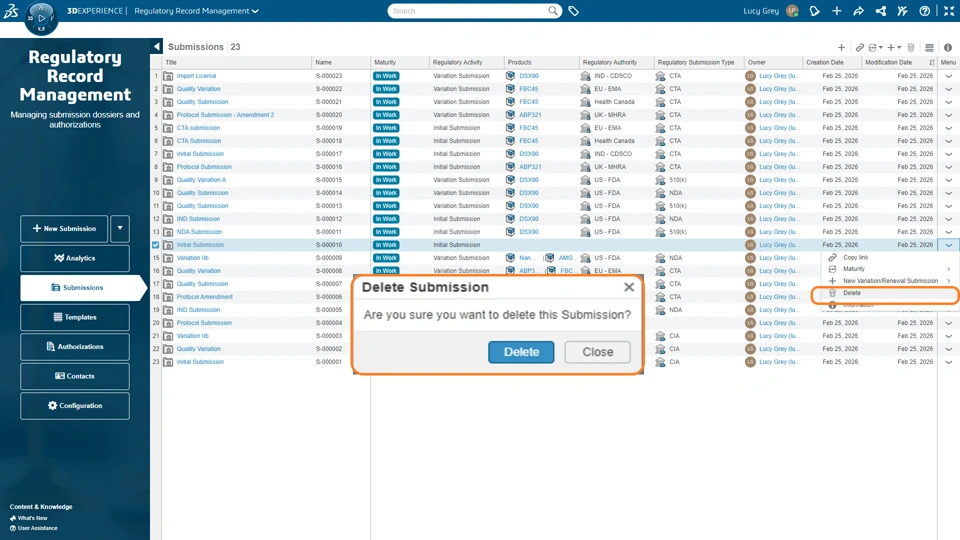Confirm with the blue Delete button

(x=521, y=352)
